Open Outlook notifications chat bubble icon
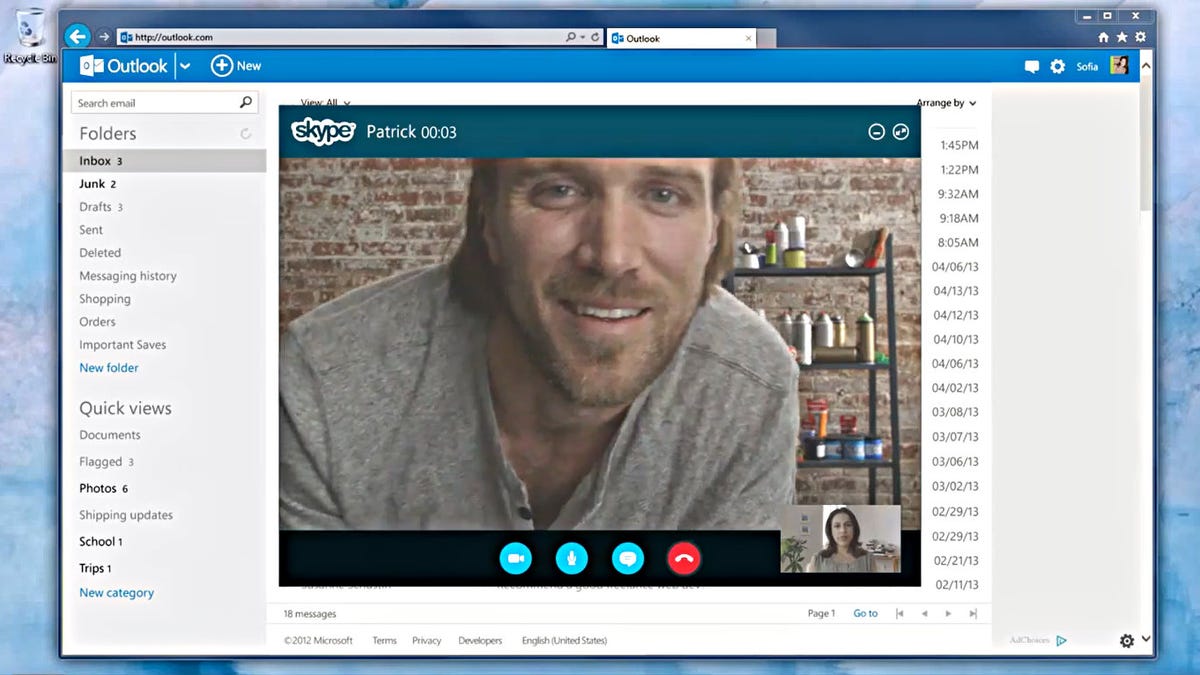Screen dimensions: 1200x675 click(x=1031, y=66)
